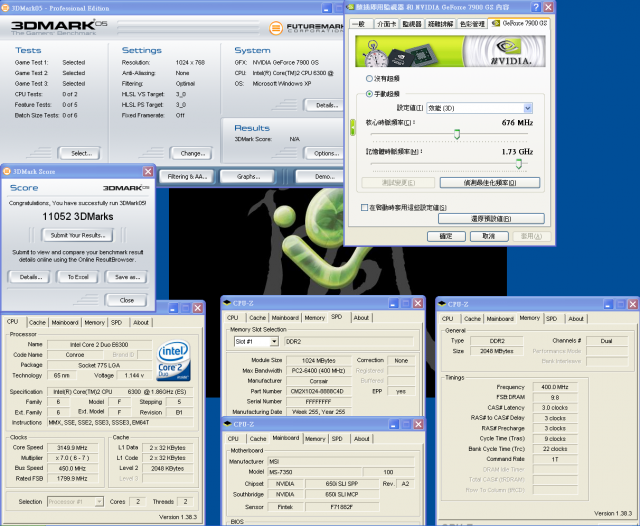Open About tab in CPU-Z Memory window
The image size is (640, 526).
pyautogui.click(x=576, y=319)
